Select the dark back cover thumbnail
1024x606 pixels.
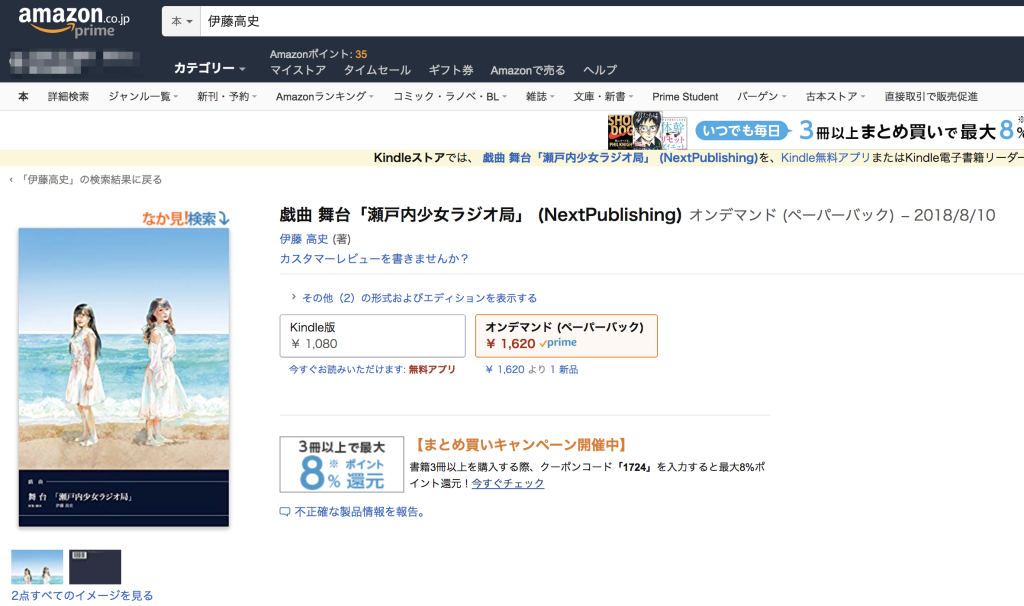(x=95, y=567)
